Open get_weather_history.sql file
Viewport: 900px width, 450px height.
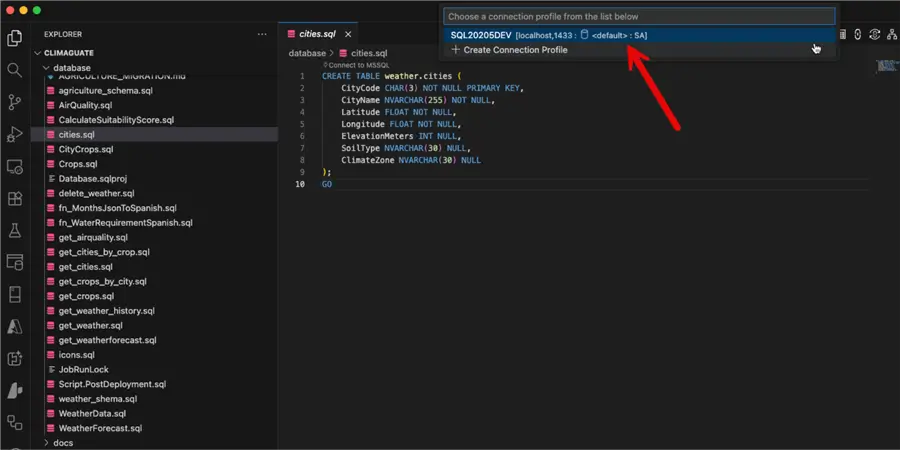[x=107, y=311]
